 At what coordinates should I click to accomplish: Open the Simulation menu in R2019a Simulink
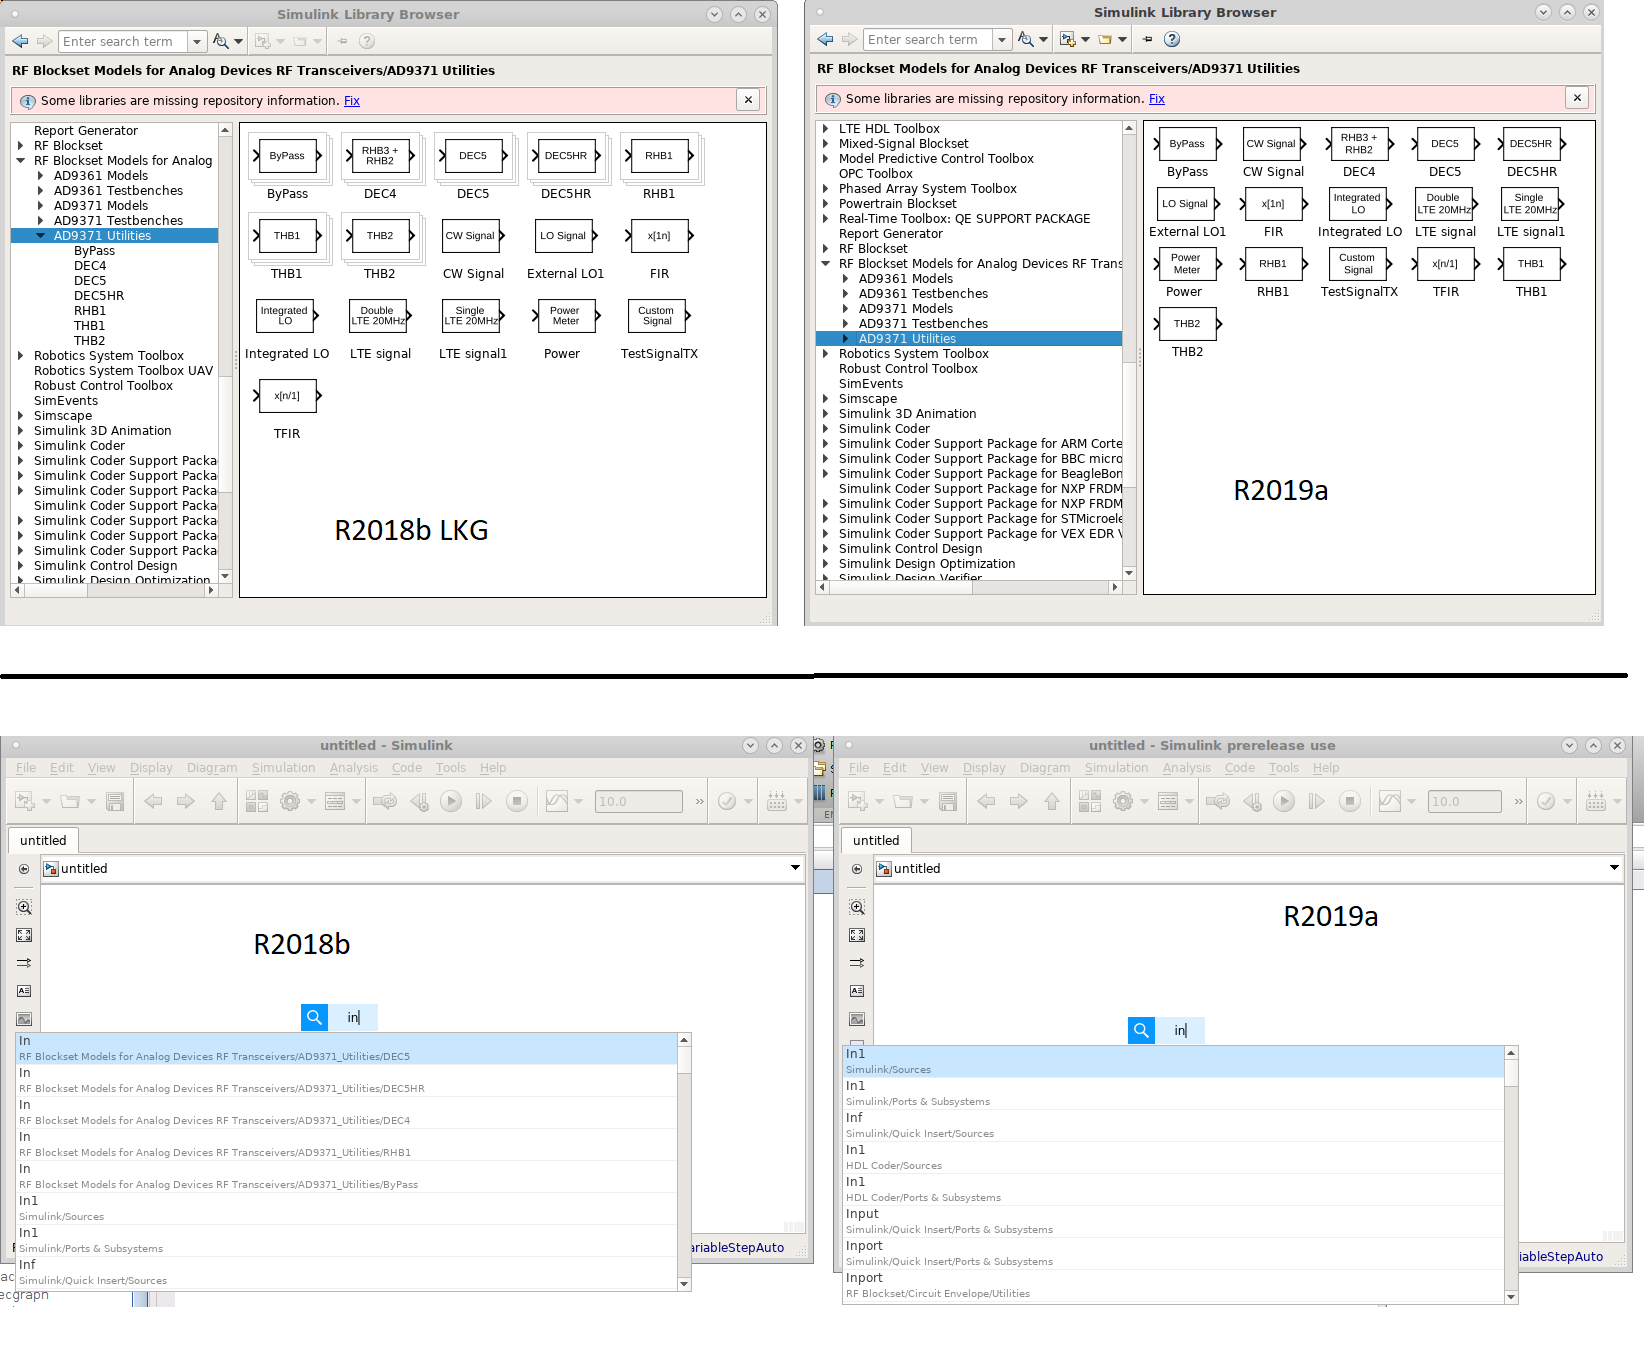[1116, 768]
